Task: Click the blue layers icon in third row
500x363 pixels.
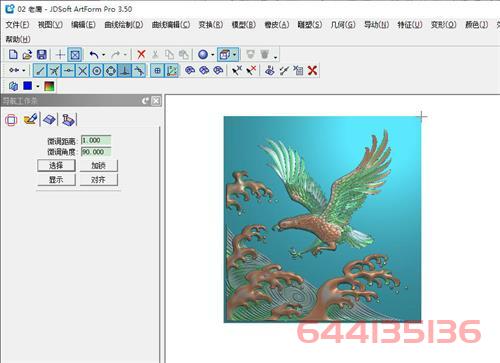Action: point(13,86)
